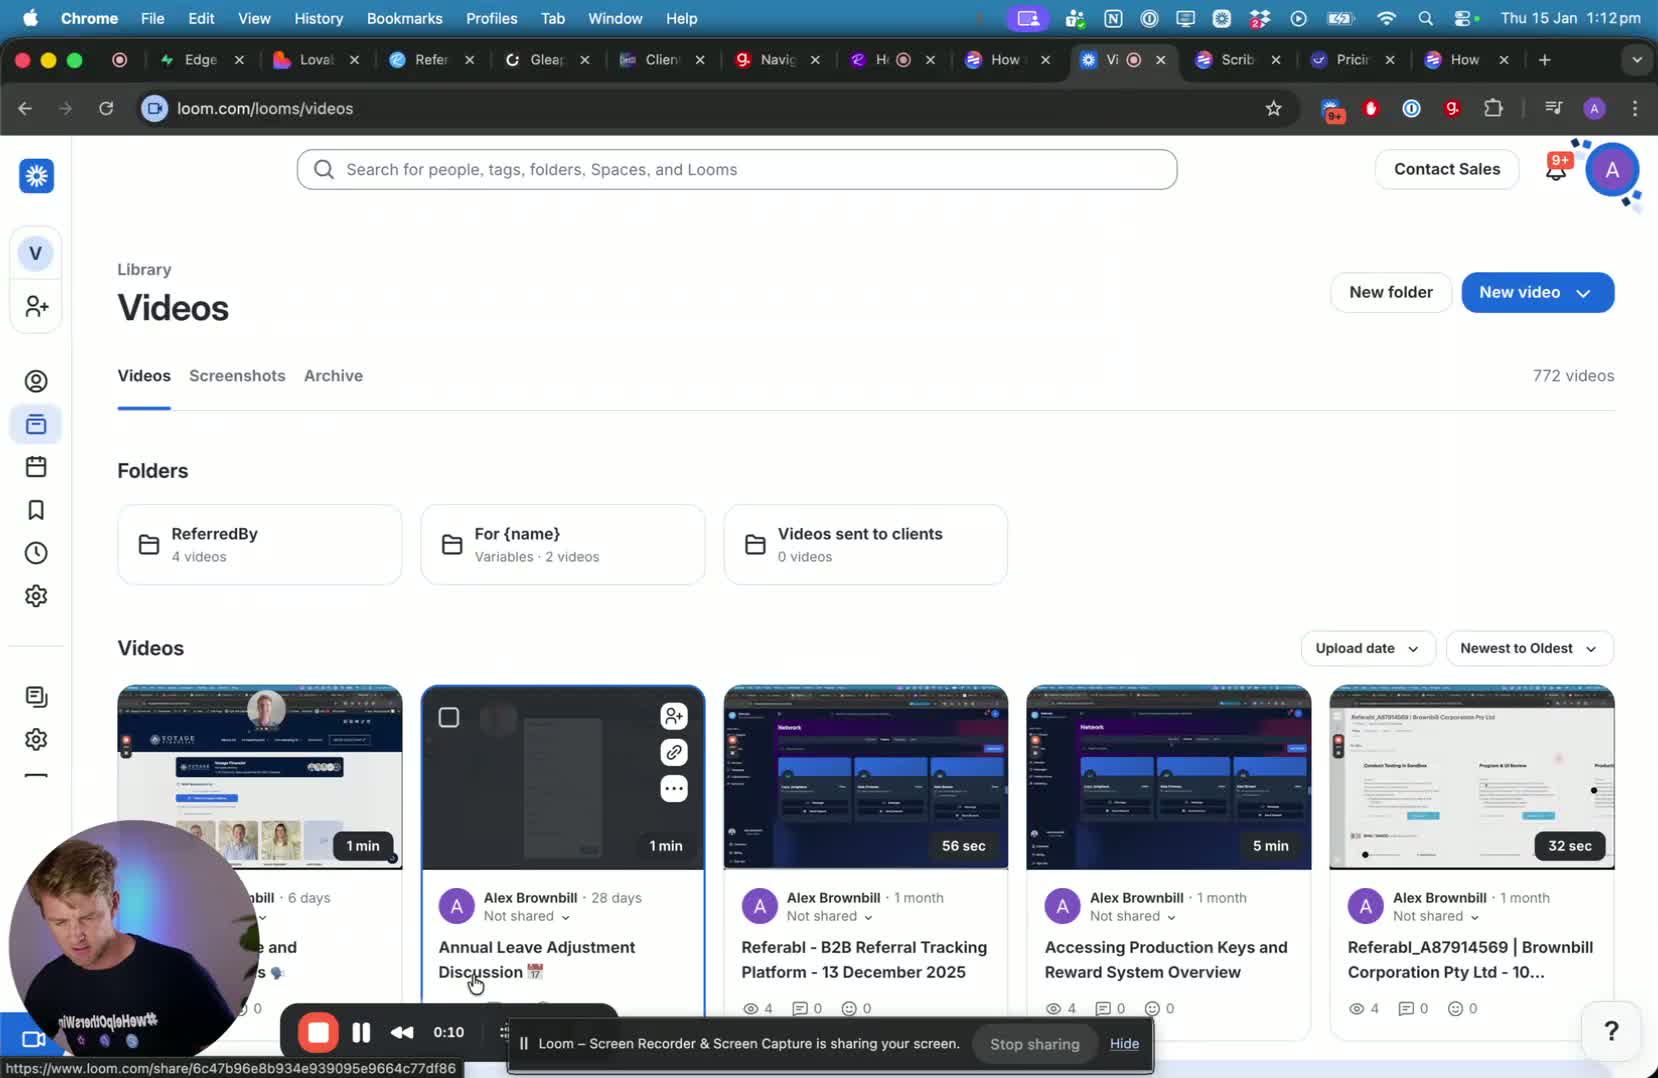Open the invite people icon in sidebar
Image resolution: width=1658 pixels, height=1078 pixels.
36,306
